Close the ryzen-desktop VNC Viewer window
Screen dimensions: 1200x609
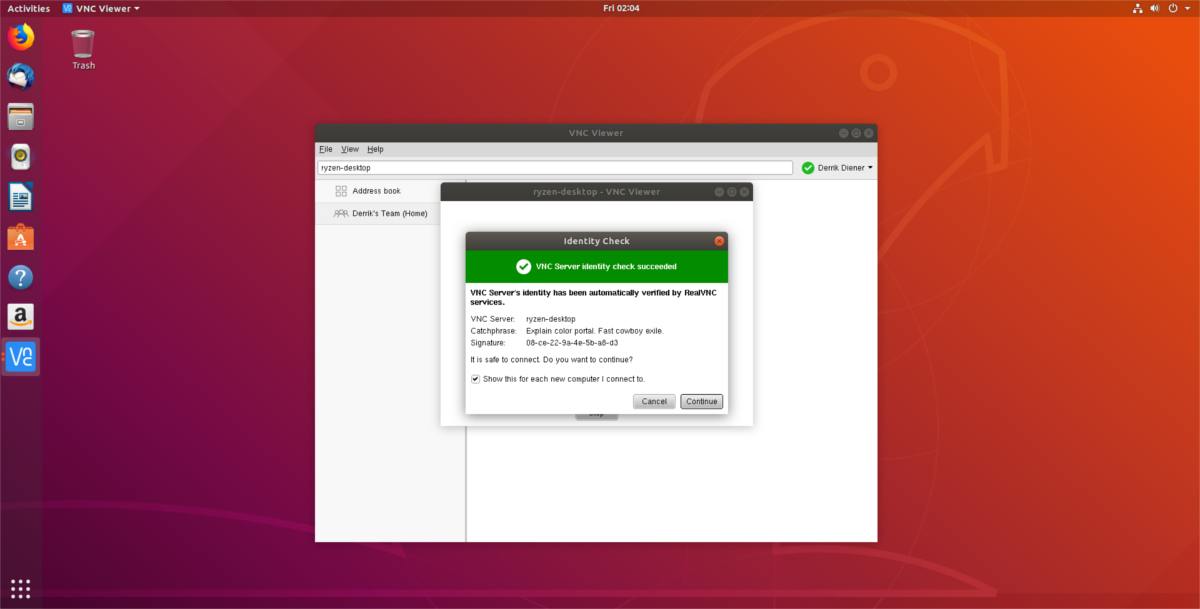coord(744,191)
